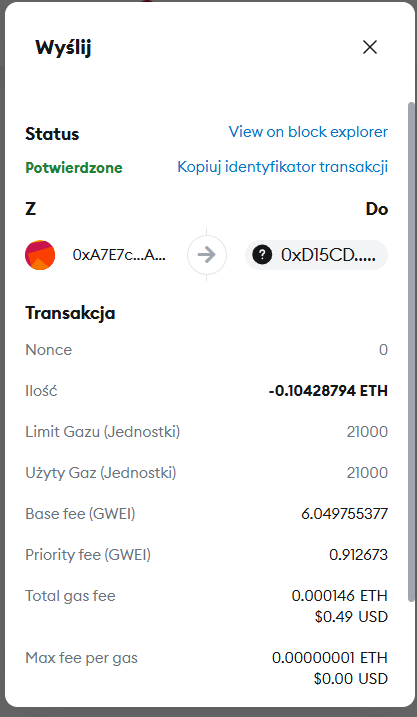Click the Limit Gazu value 21000
417x717 pixels.
[367, 432]
